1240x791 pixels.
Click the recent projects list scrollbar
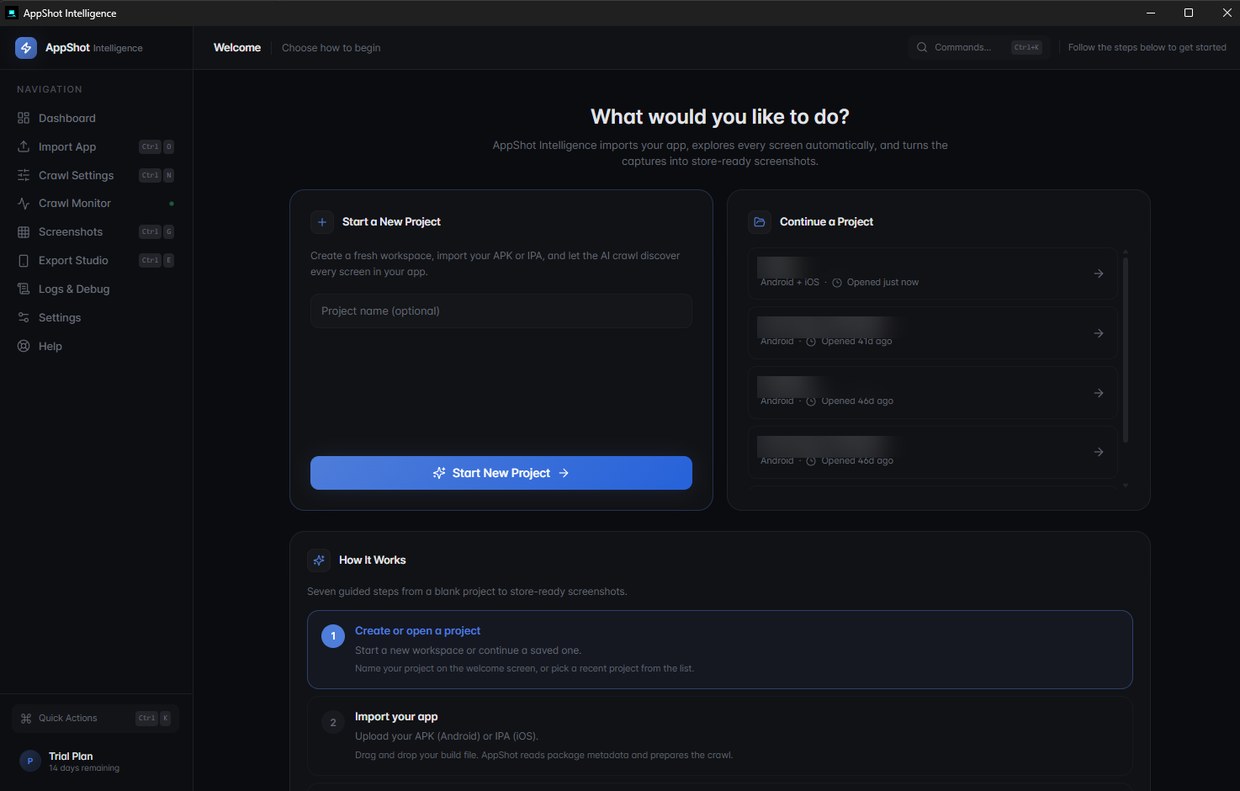(x=1126, y=350)
